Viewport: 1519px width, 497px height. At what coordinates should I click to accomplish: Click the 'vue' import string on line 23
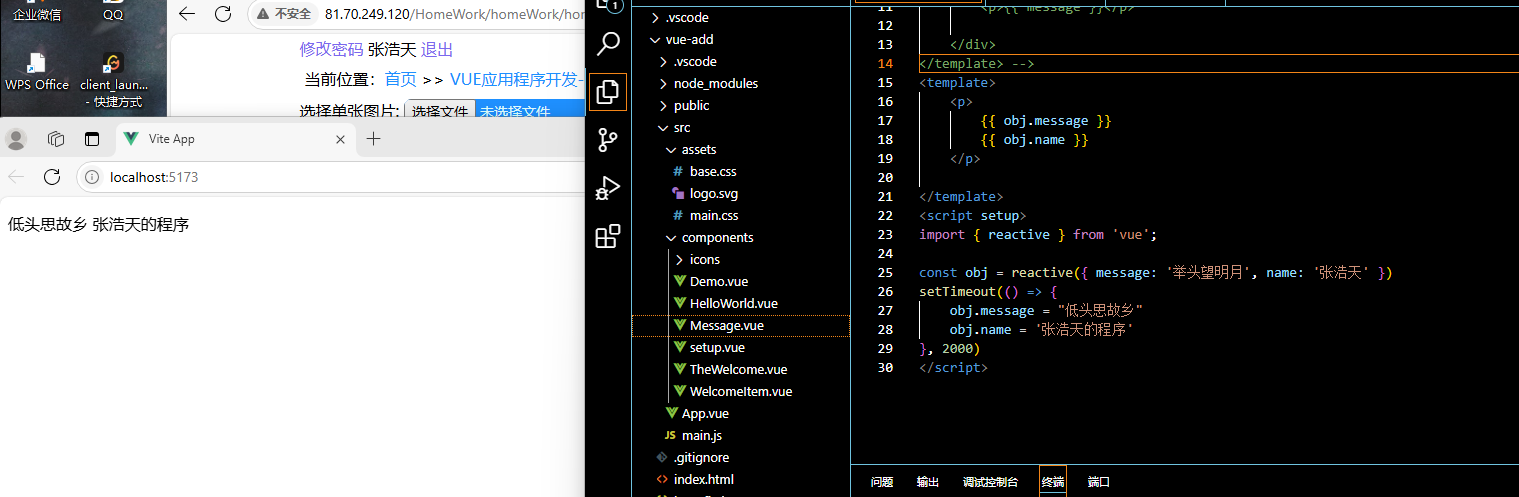point(1130,235)
